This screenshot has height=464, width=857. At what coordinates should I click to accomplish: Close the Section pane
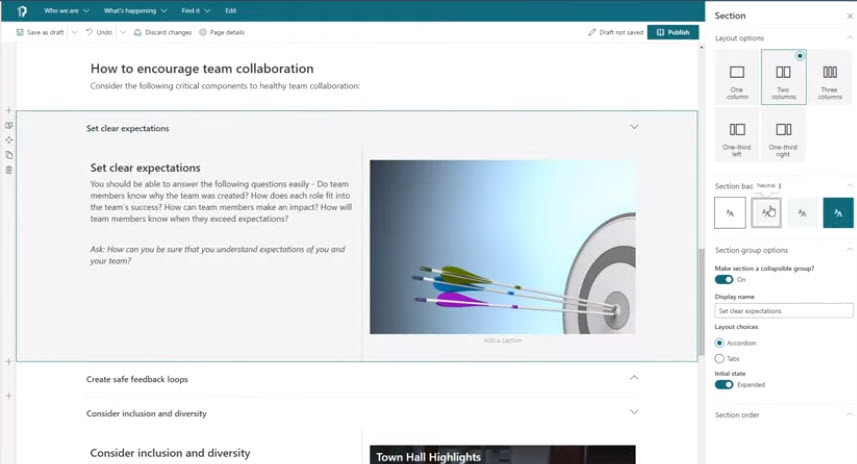(849, 16)
